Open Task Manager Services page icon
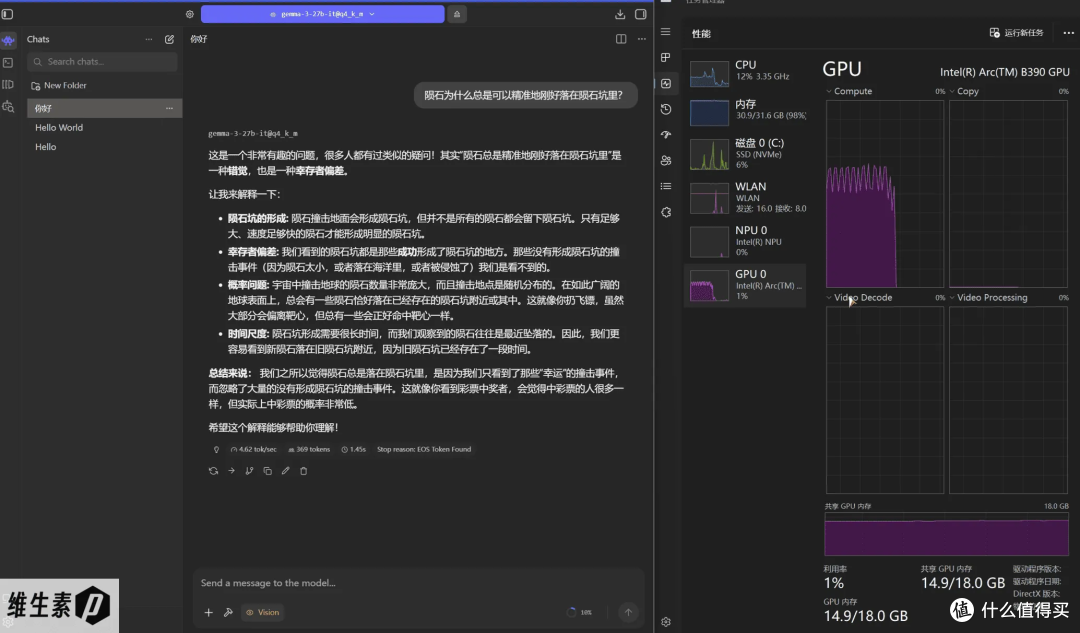The image size is (1080, 633). click(x=665, y=212)
